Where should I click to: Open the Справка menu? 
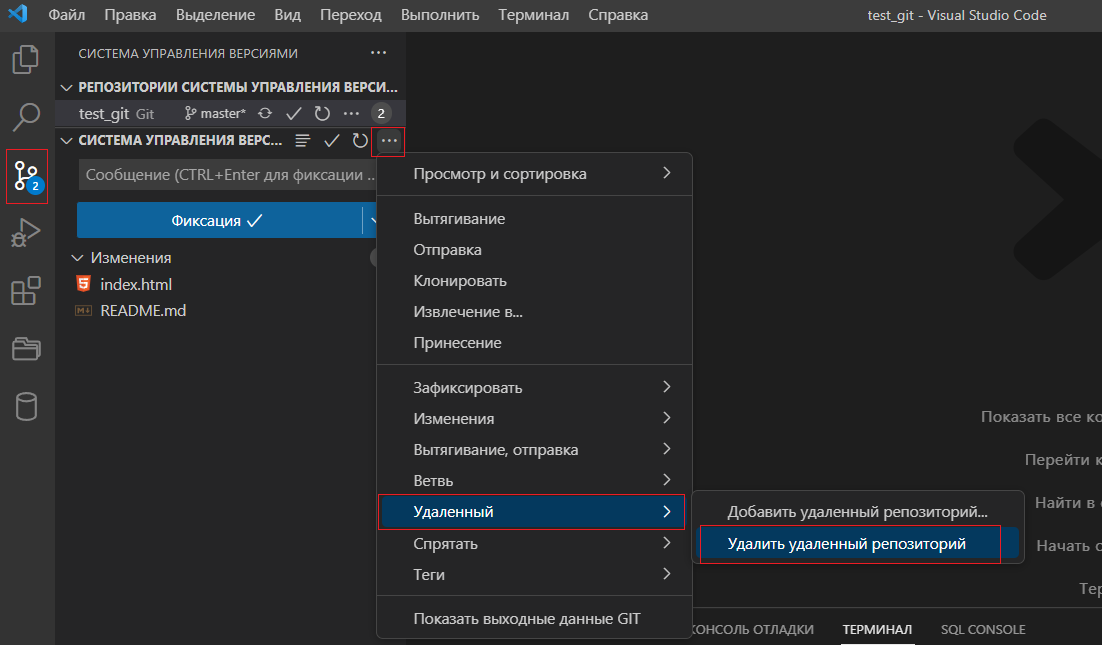pos(618,15)
